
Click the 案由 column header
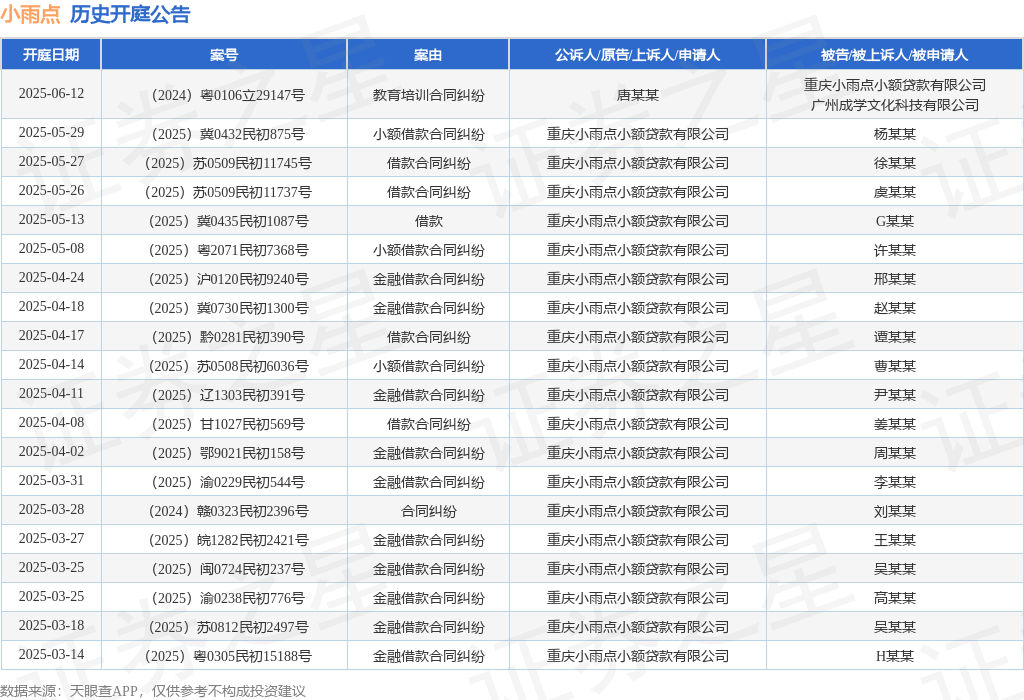pyautogui.click(x=428, y=55)
